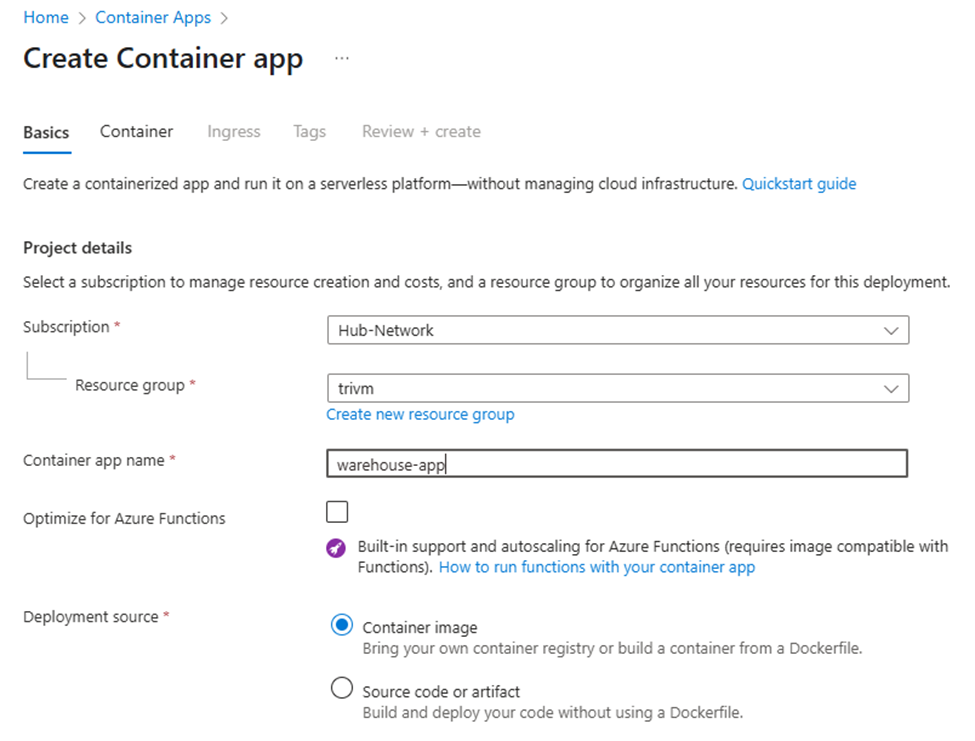This screenshot has width=975, height=741.
Task: Open the Tags tab
Action: pyautogui.click(x=310, y=132)
